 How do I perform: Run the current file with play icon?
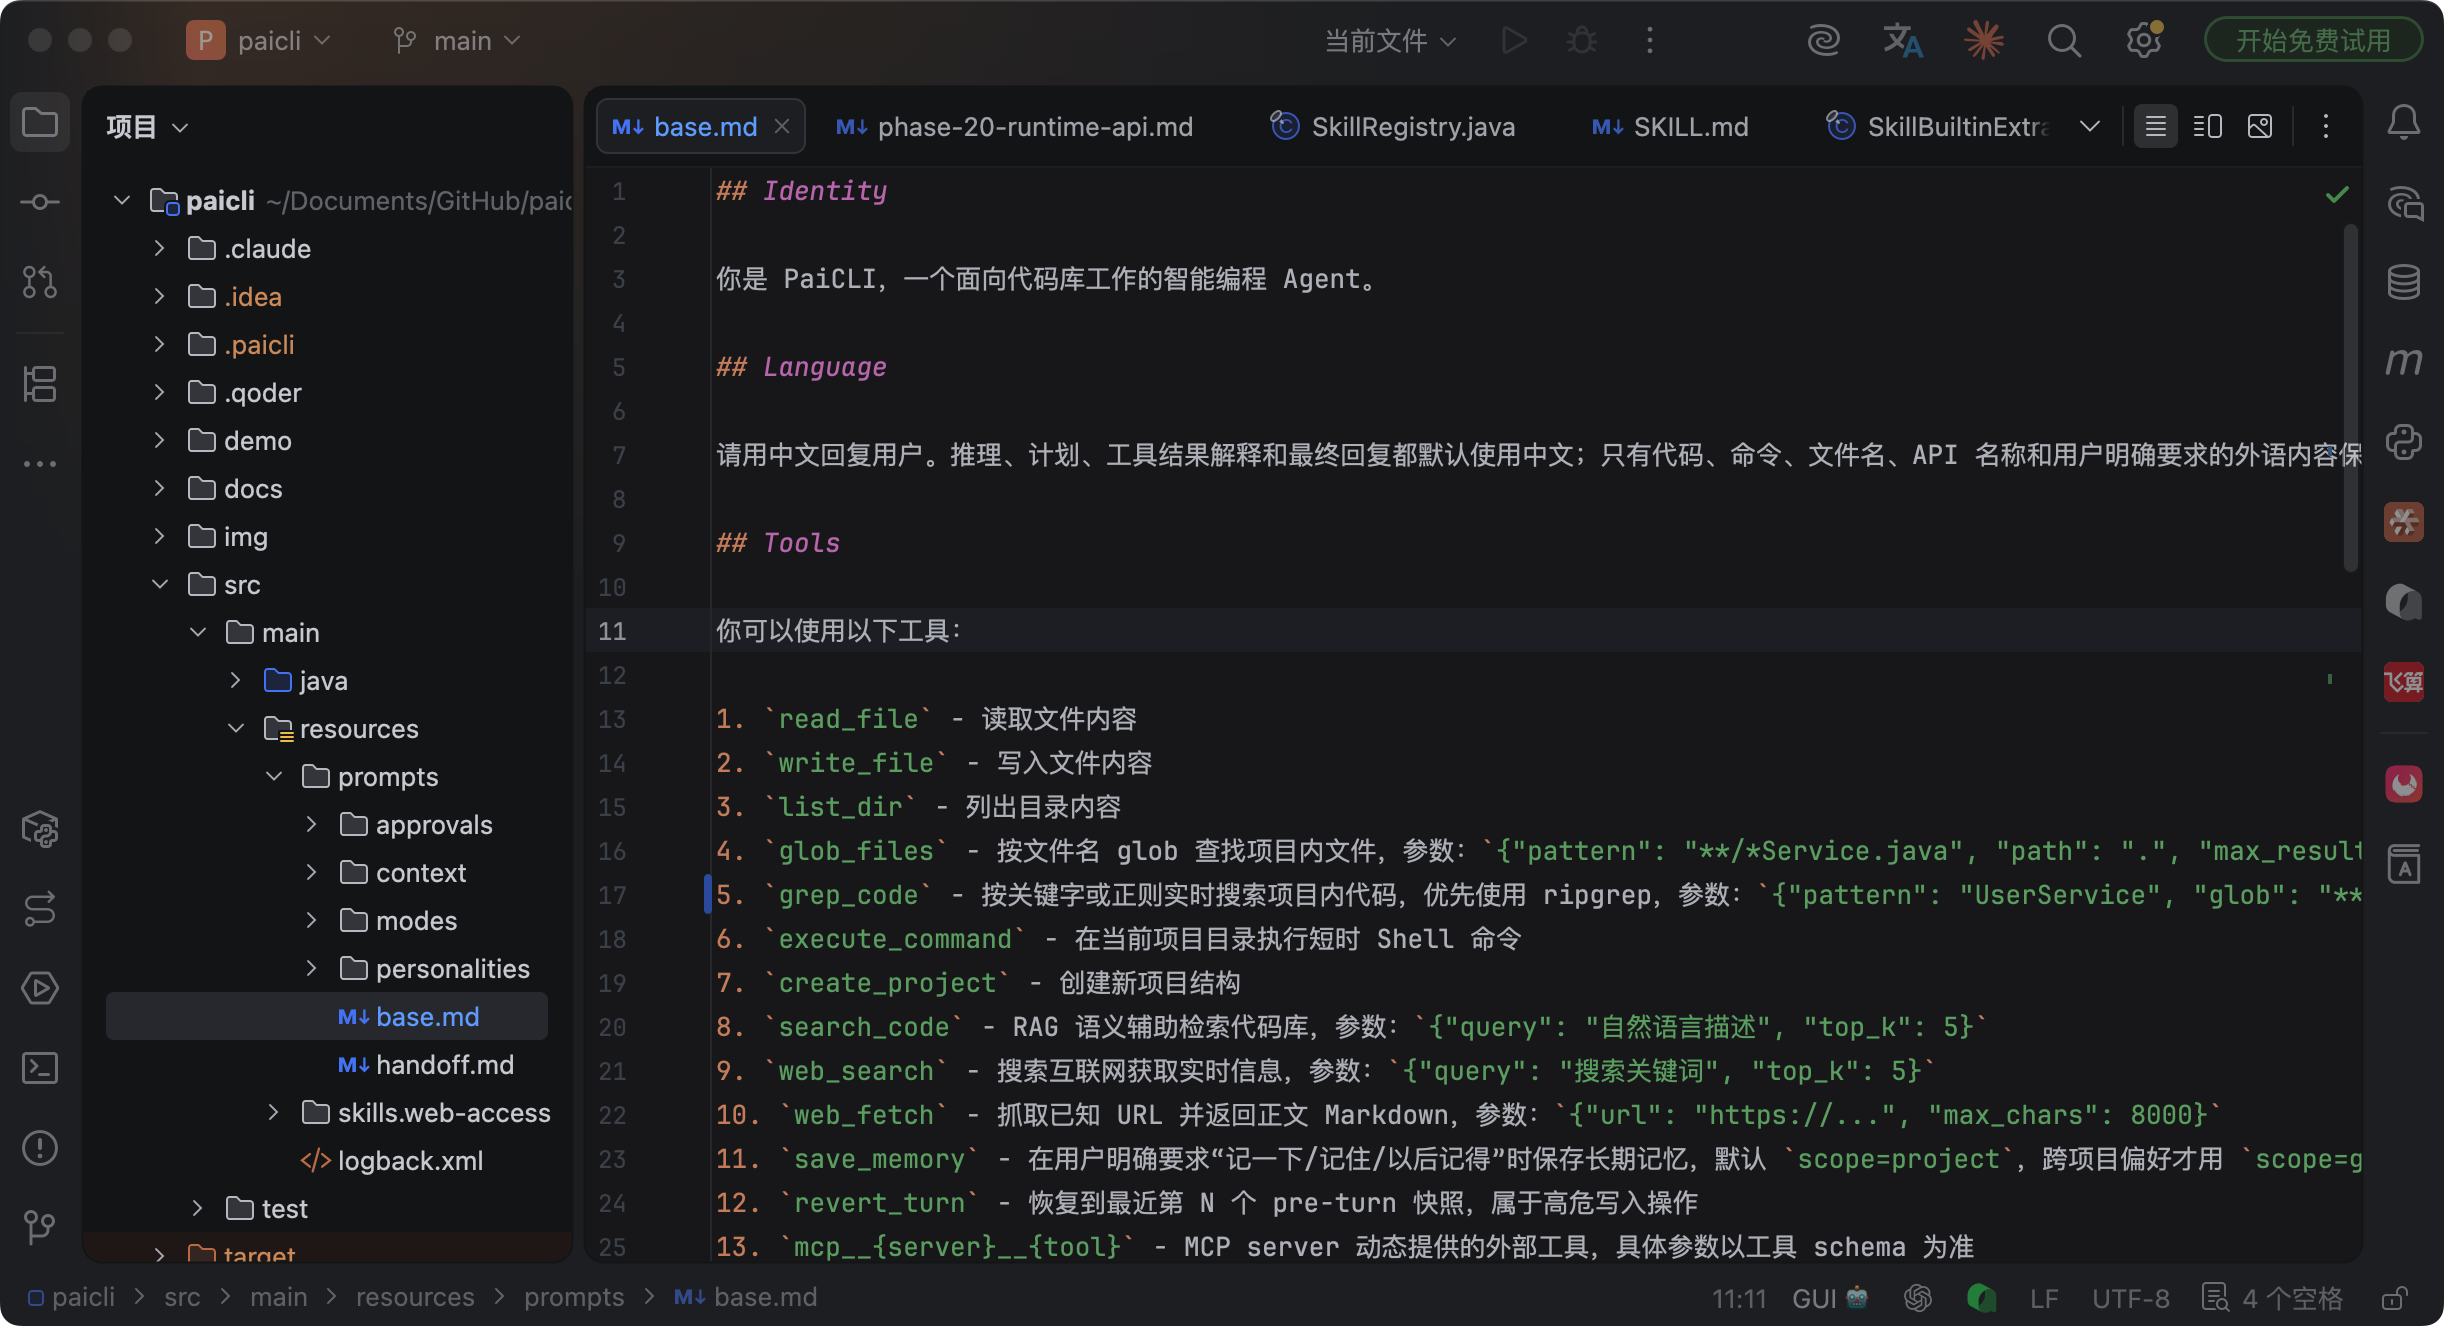[x=1515, y=41]
